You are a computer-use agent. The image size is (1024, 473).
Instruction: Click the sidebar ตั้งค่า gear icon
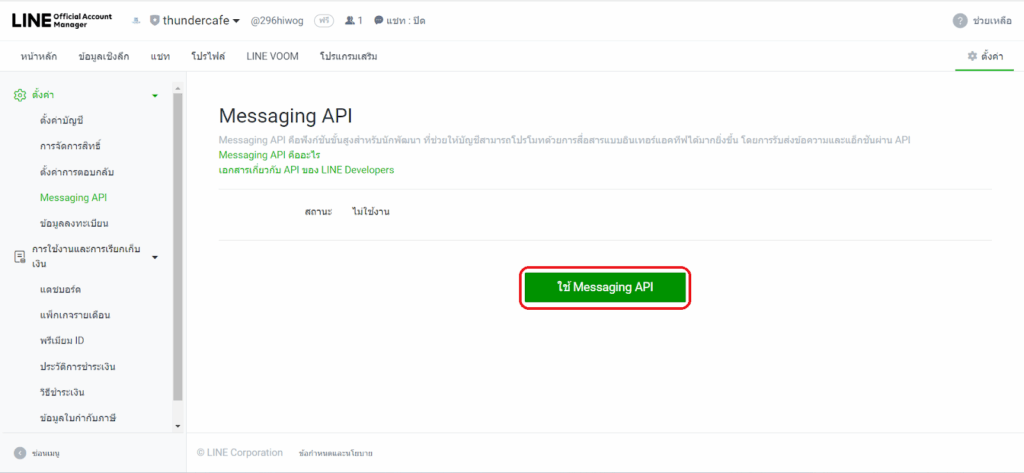point(19,95)
